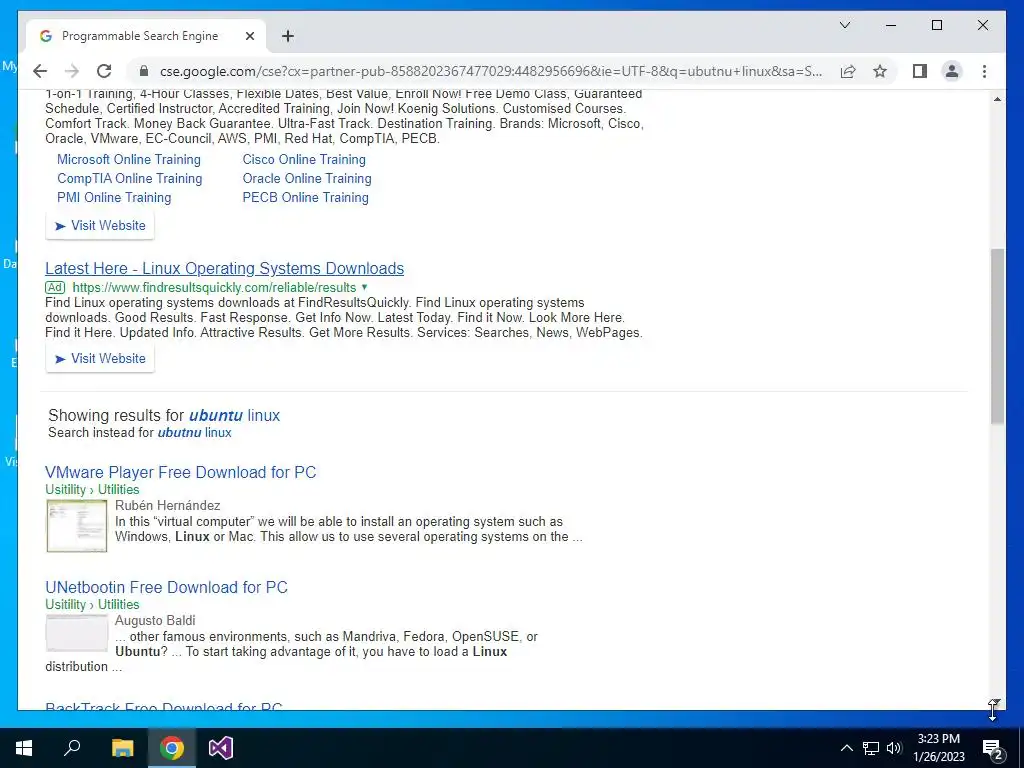Image resolution: width=1024 pixels, height=768 pixels.
Task: Open notification center icon
Action: (x=993, y=748)
